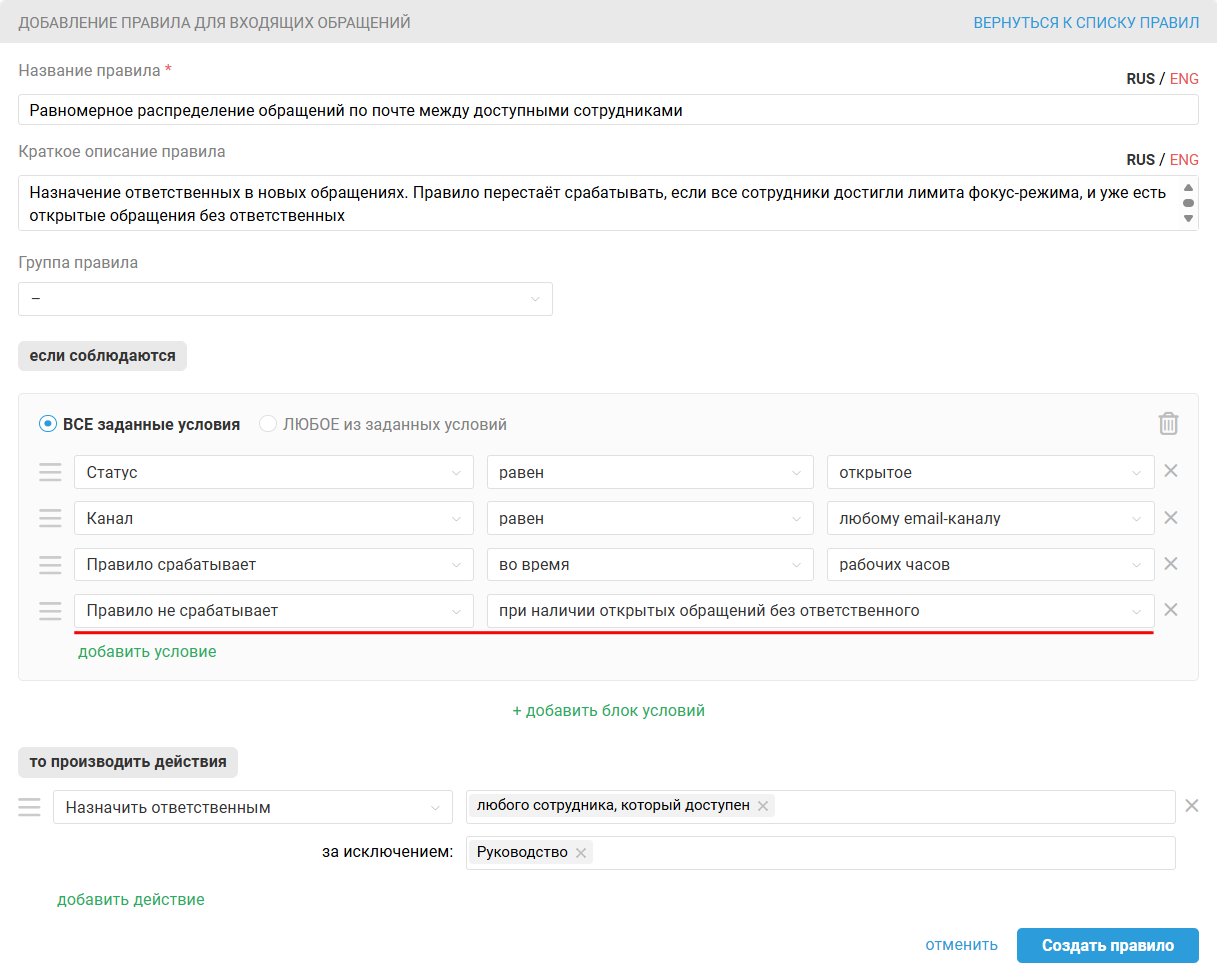Click the Название правила input field
Image resolution: width=1217 pixels, height=980 pixels.
coord(608,110)
